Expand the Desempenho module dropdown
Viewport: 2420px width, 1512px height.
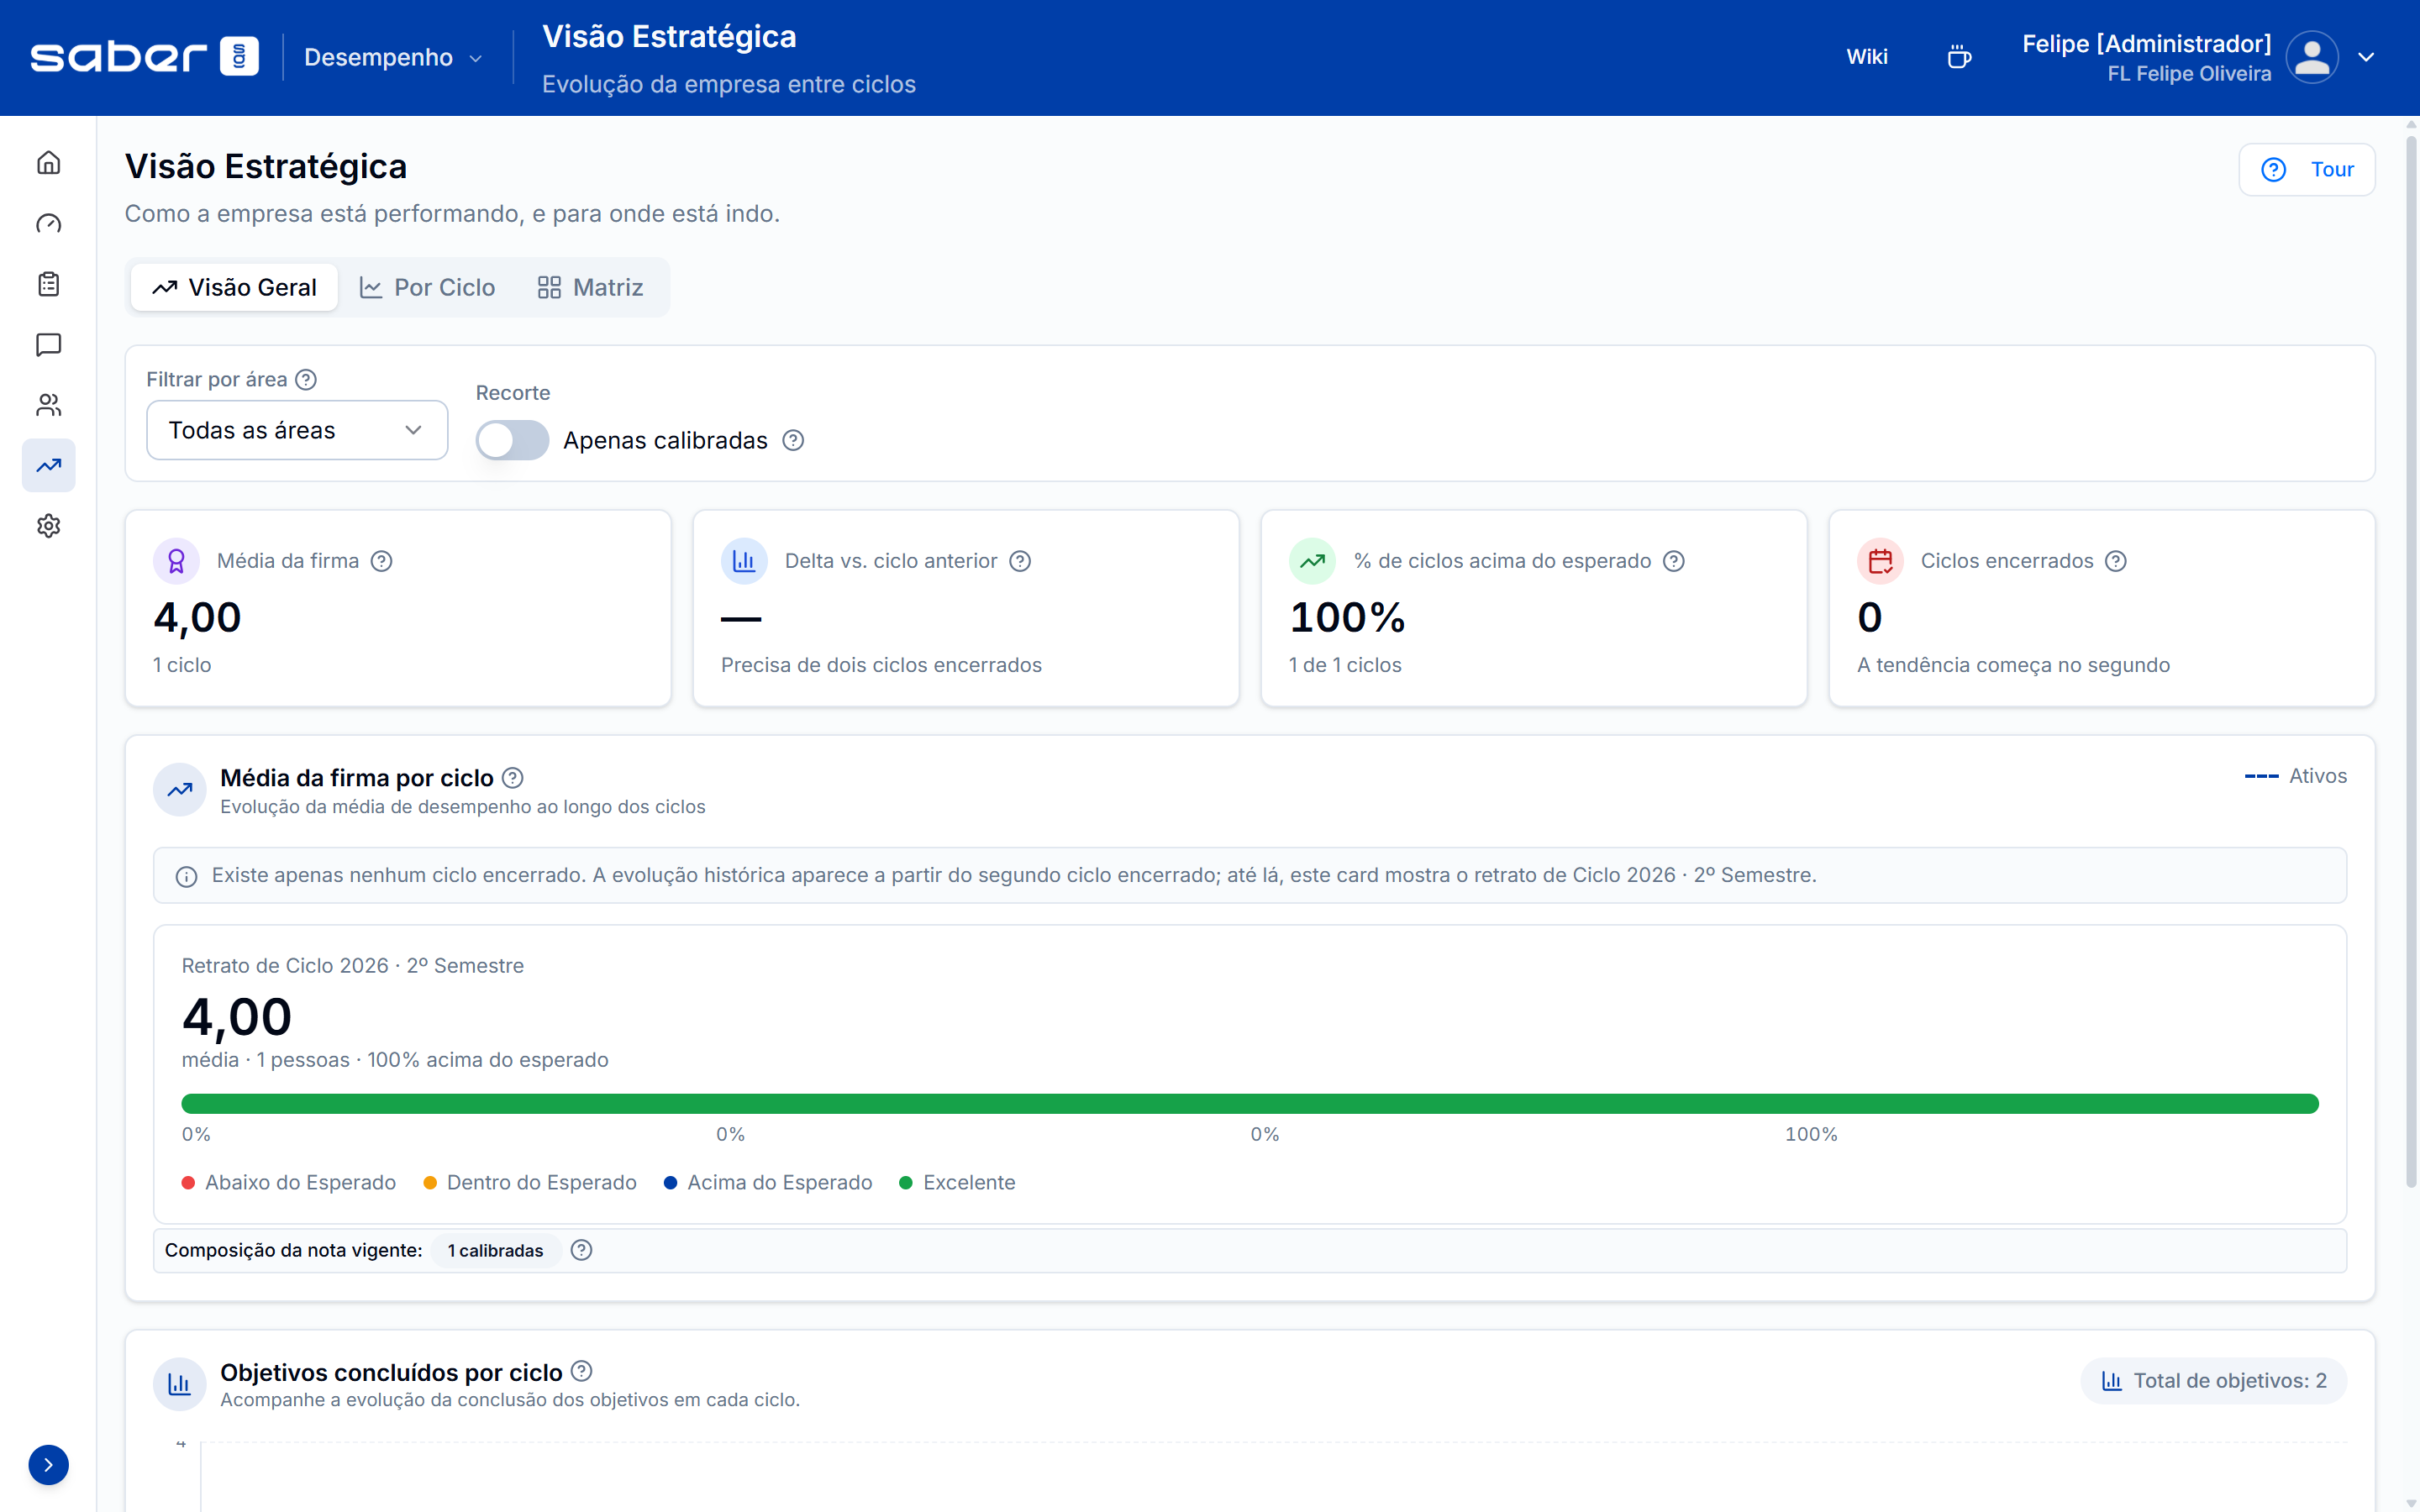pos(393,58)
